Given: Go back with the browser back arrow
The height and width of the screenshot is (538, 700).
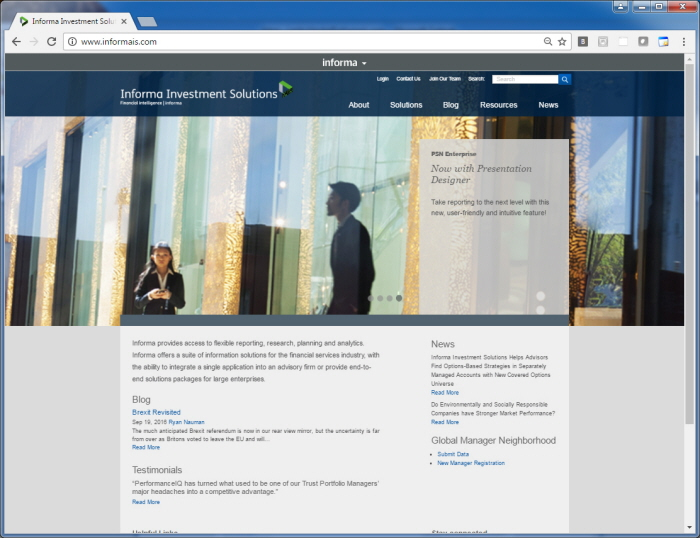Looking at the screenshot, I should tap(17, 42).
